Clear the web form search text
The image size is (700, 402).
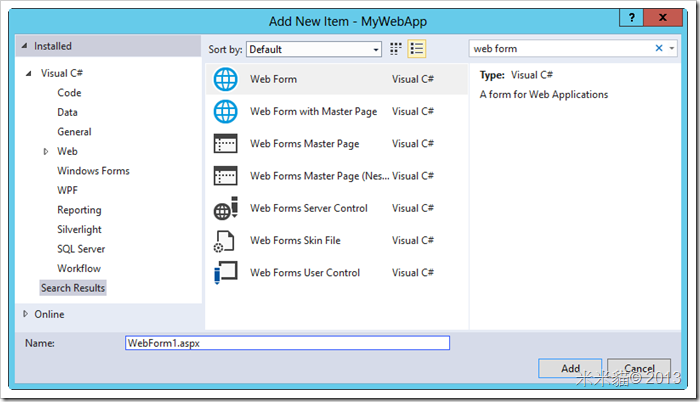[658, 48]
